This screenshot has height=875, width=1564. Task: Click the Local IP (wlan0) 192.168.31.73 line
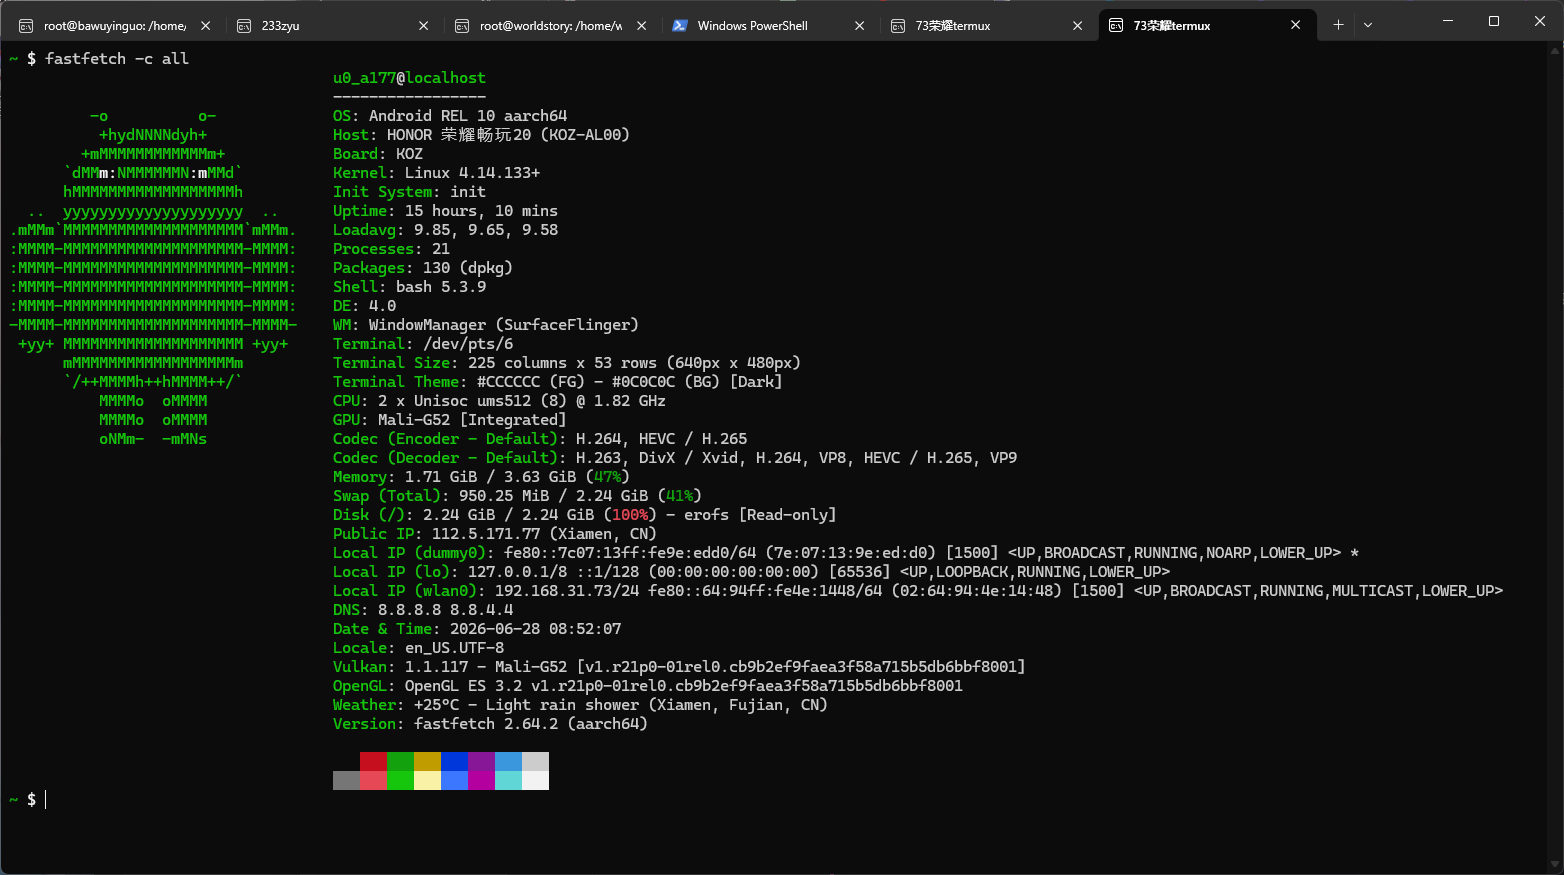(x=918, y=591)
